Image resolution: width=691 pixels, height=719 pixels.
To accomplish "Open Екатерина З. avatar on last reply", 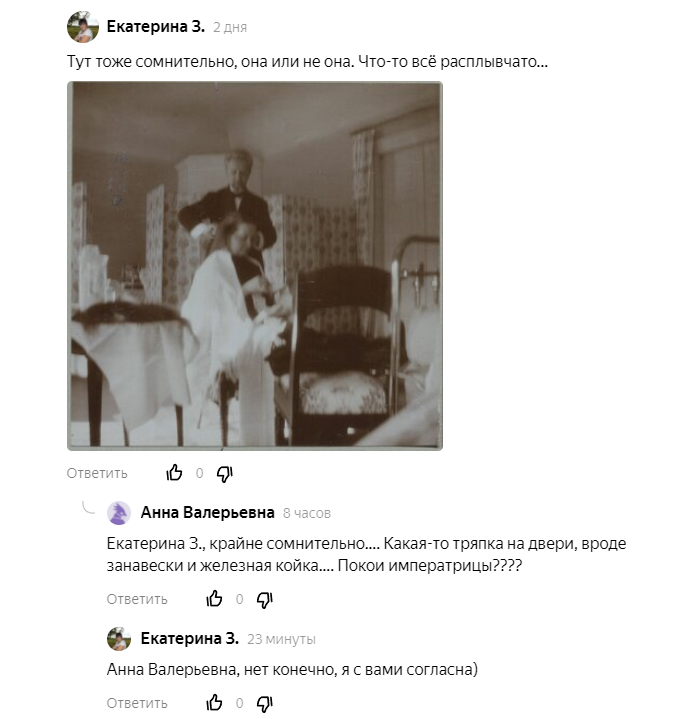I will click(x=119, y=639).
